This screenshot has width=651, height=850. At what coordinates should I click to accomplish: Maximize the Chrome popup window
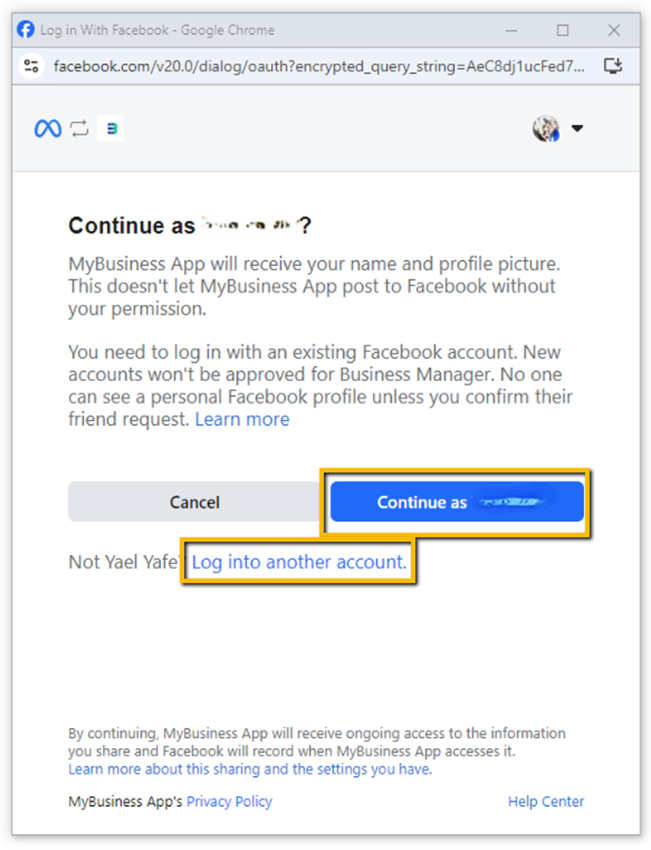coord(563,30)
